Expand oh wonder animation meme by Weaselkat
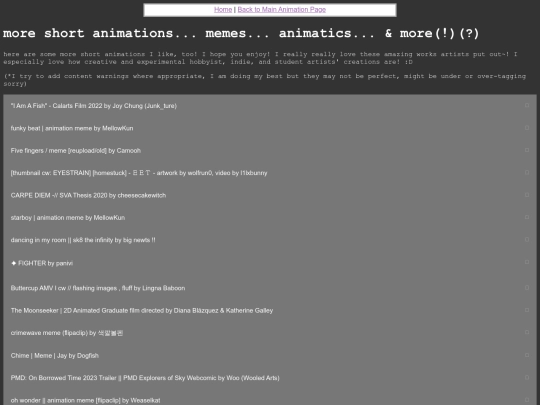Screen dimensions: 540x405 pos(270,397)
